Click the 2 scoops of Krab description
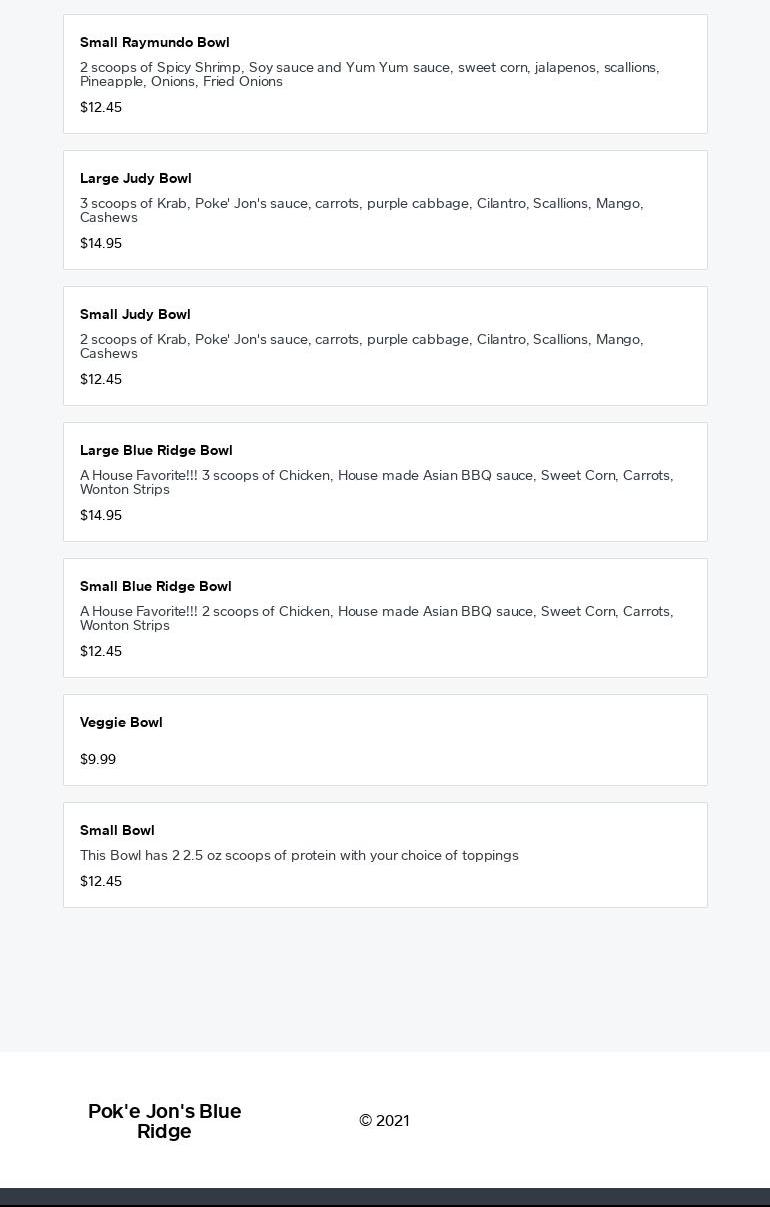The height and width of the screenshot is (1207, 770). pyautogui.click(x=361, y=346)
